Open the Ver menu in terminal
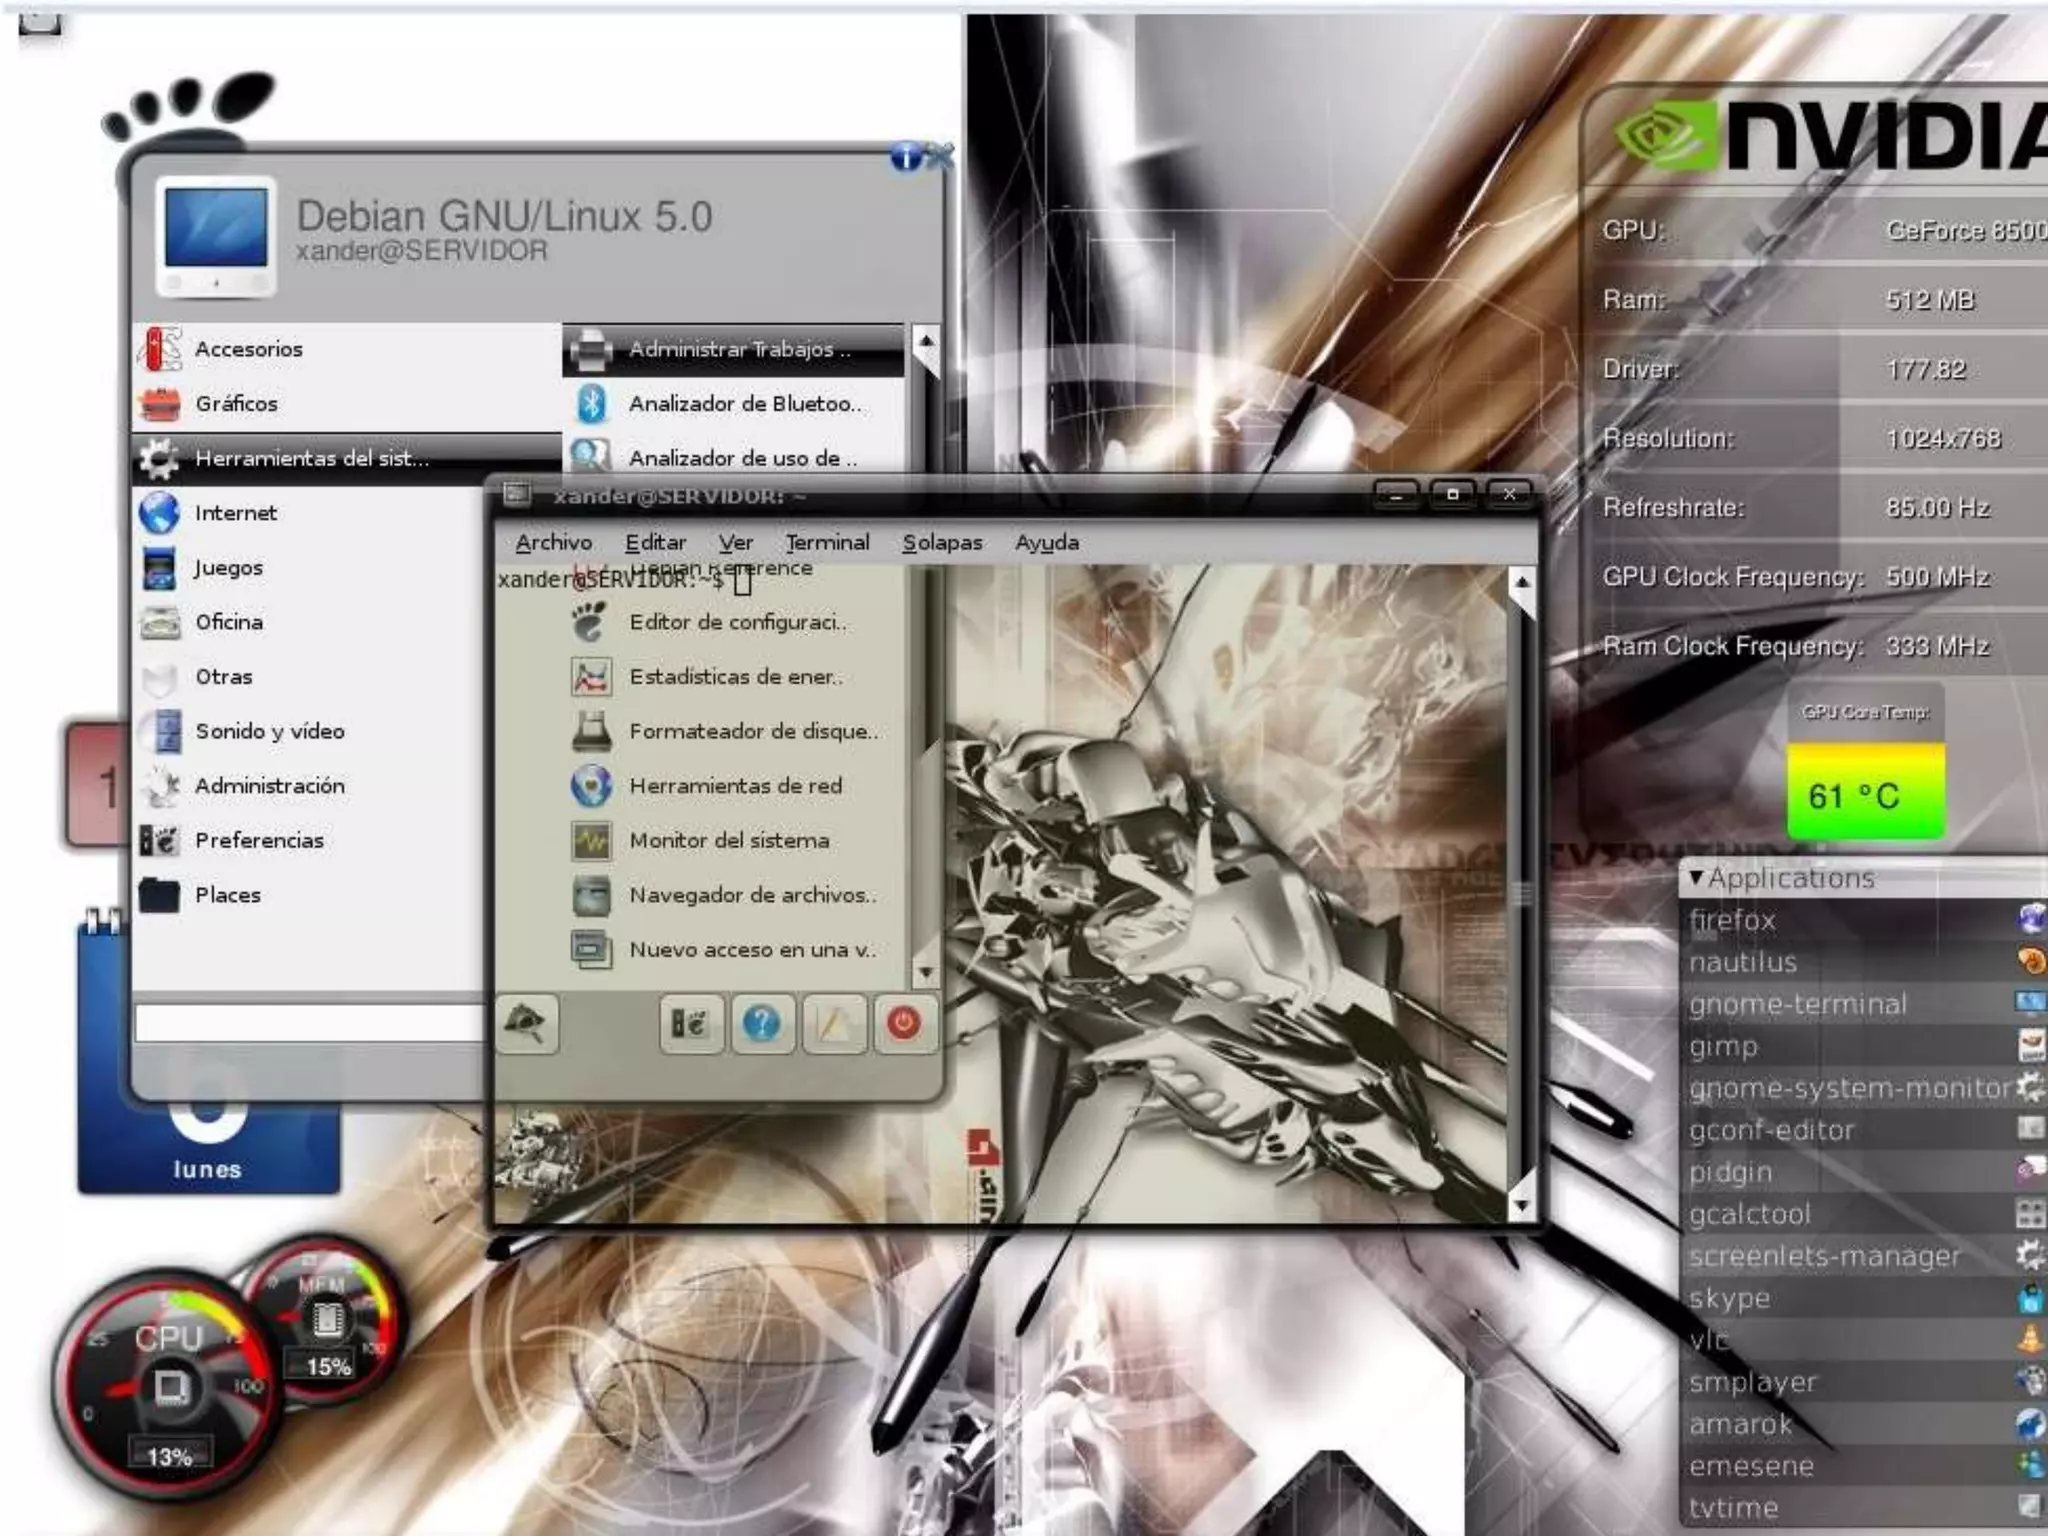The width and height of the screenshot is (2048, 1536). click(735, 542)
